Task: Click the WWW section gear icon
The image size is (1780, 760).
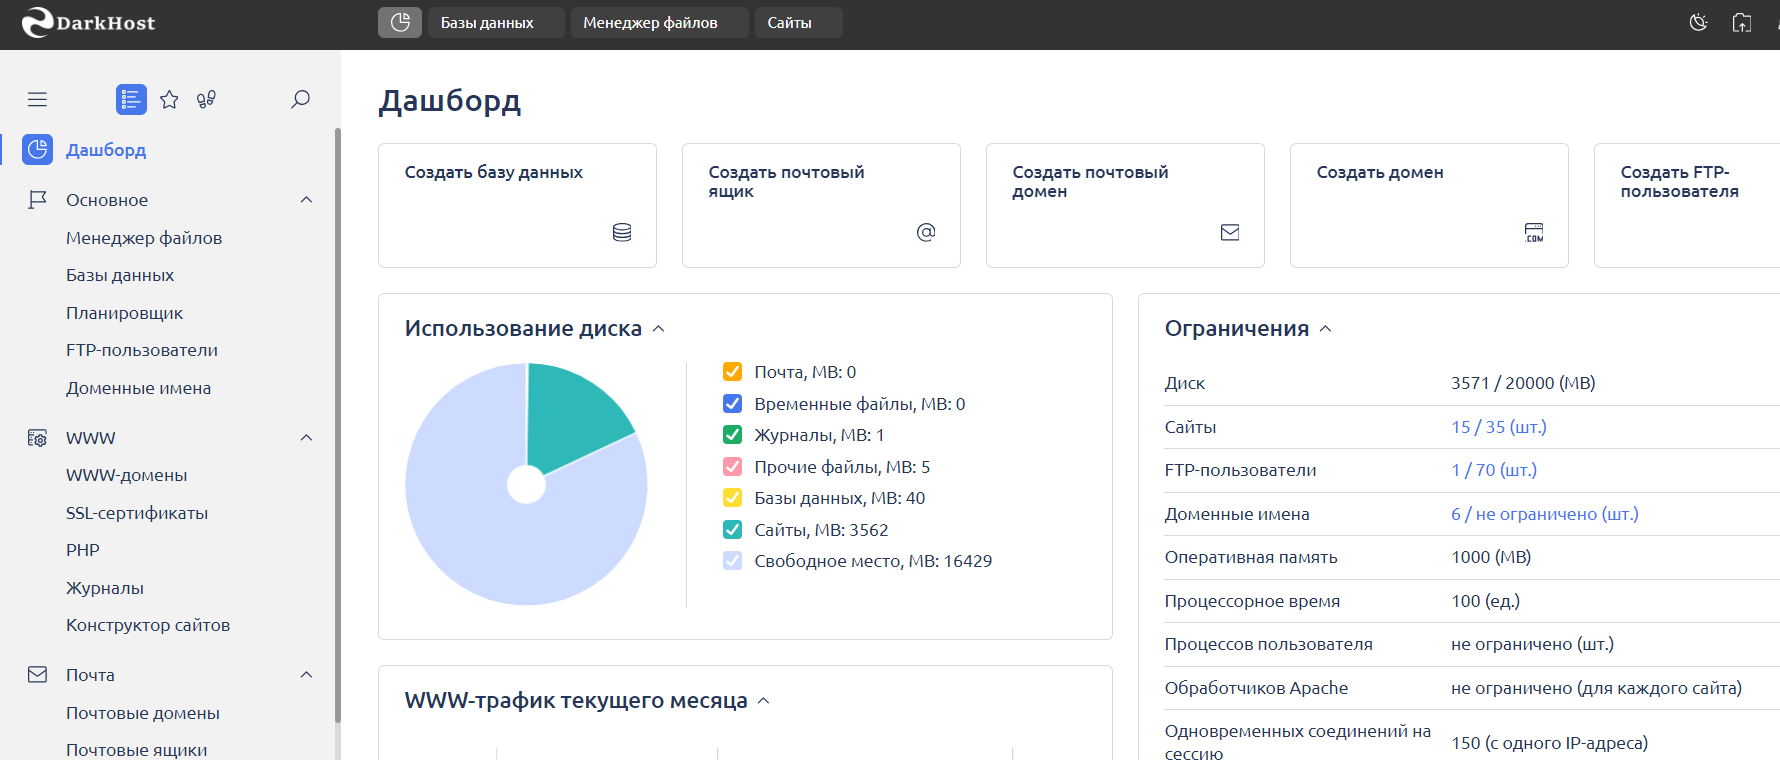Action: click(x=38, y=438)
